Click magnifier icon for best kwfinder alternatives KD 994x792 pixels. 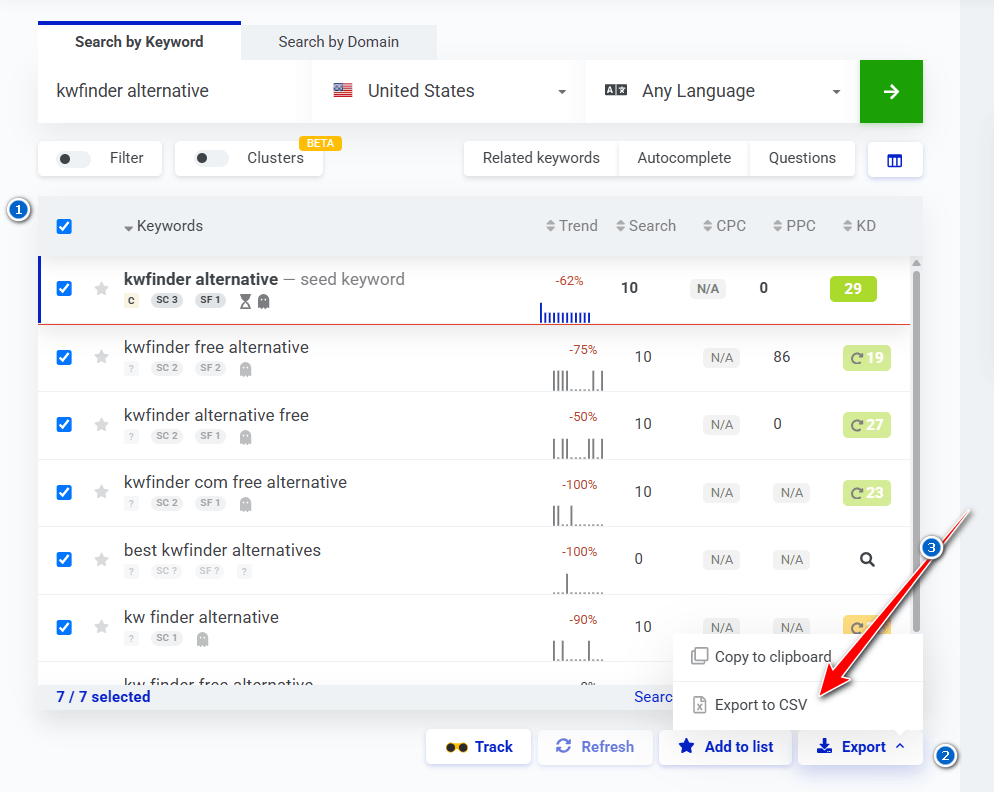pyautogui.click(x=867, y=559)
